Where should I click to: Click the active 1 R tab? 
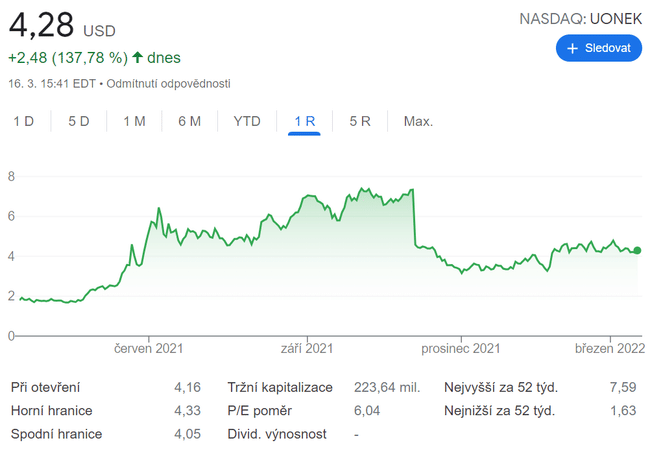pyautogui.click(x=304, y=121)
